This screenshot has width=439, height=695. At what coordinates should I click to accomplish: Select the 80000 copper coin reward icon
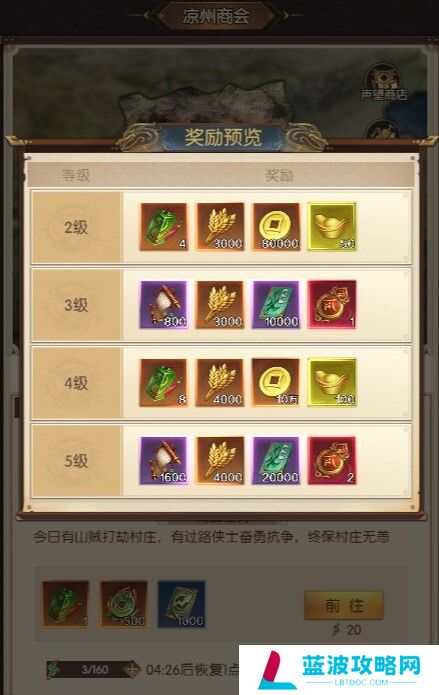(276, 227)
